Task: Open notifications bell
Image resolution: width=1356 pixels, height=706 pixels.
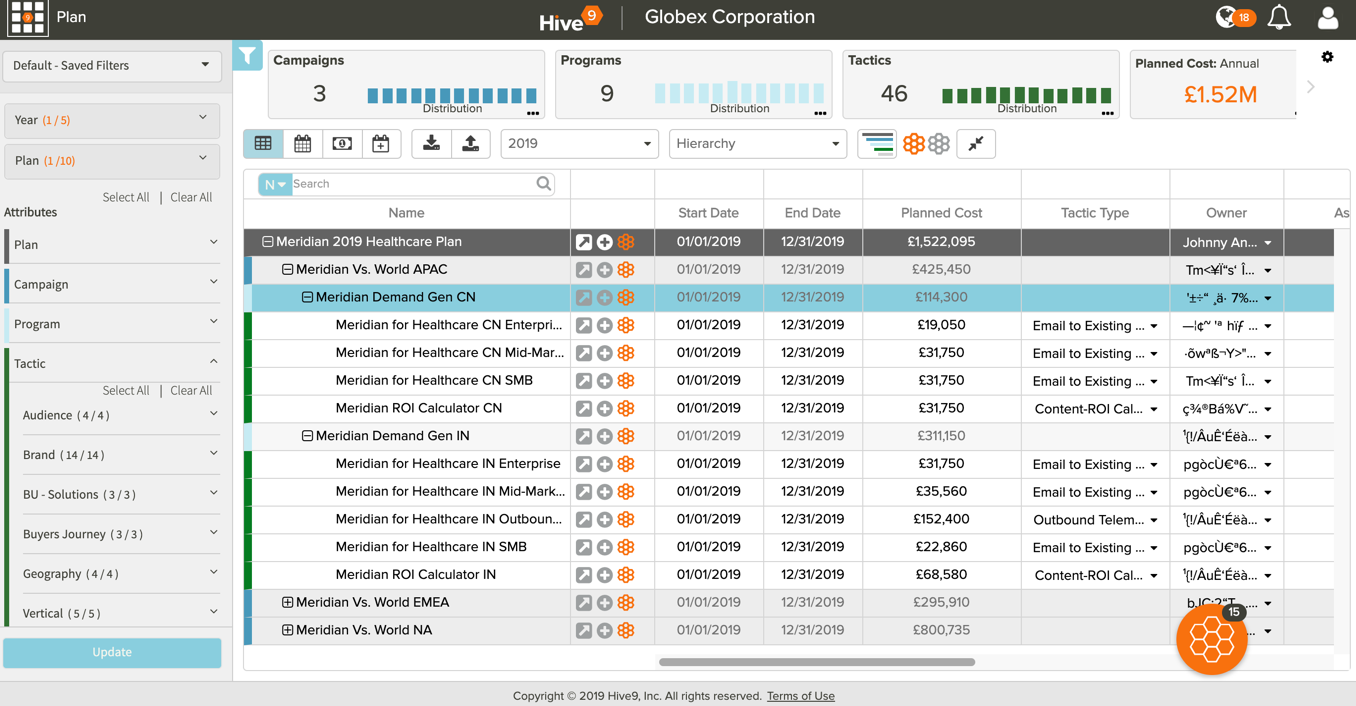Action: click(x=1279, y=17)
